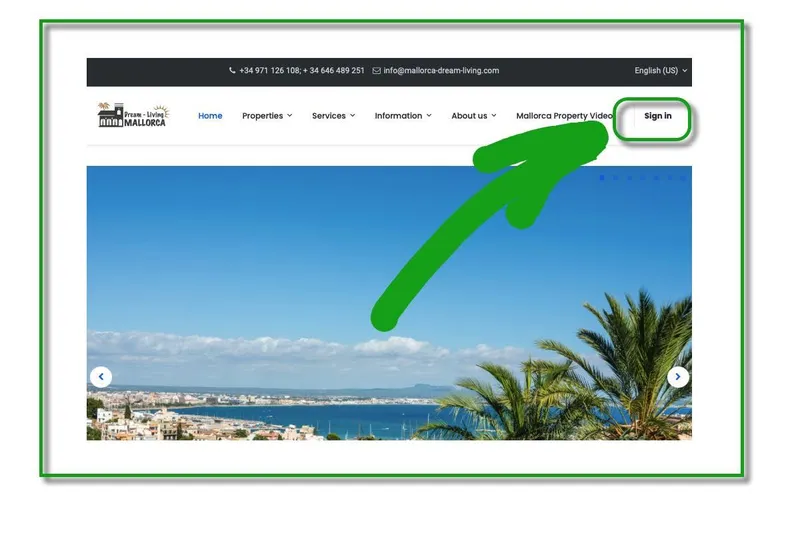
Task: Expand the Properties menu
Action: click(267, 116)
